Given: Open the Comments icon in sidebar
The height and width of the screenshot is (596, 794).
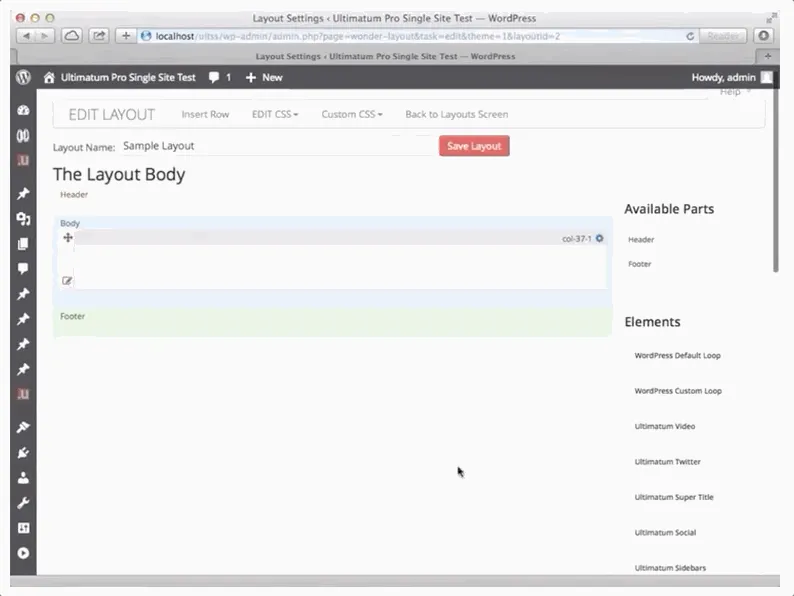Looking at the screenshot, I should coord(23,268).
